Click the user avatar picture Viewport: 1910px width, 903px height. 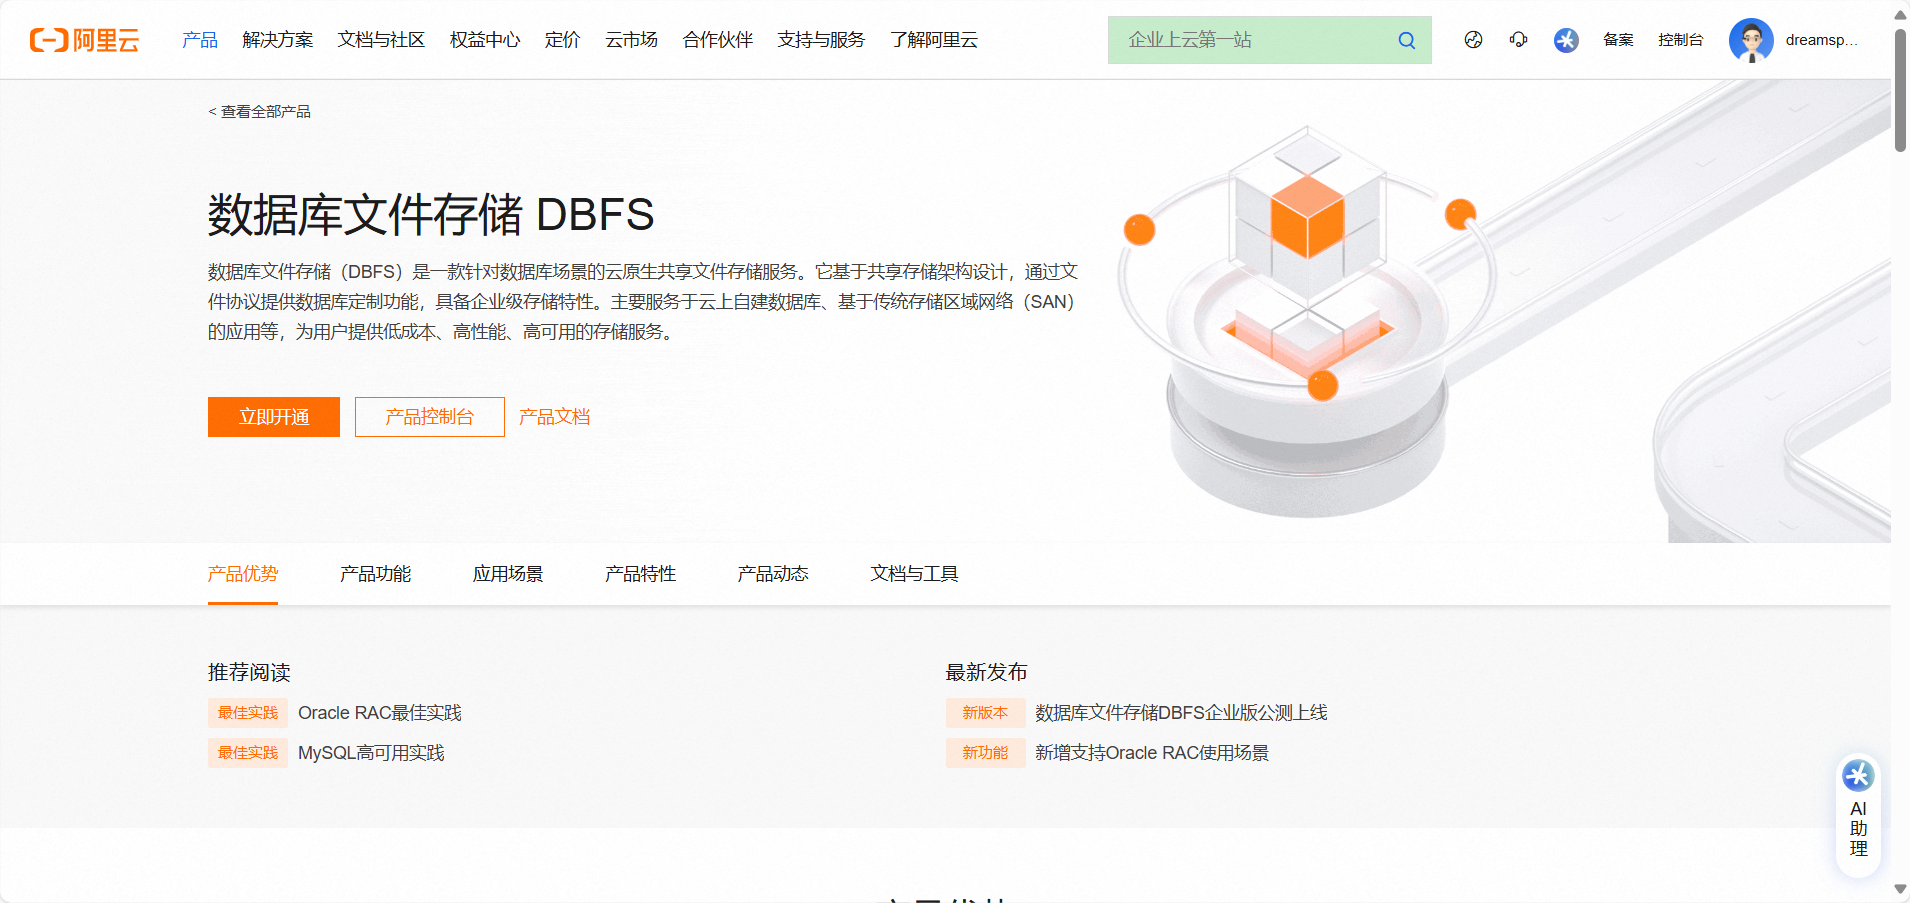1751,40
